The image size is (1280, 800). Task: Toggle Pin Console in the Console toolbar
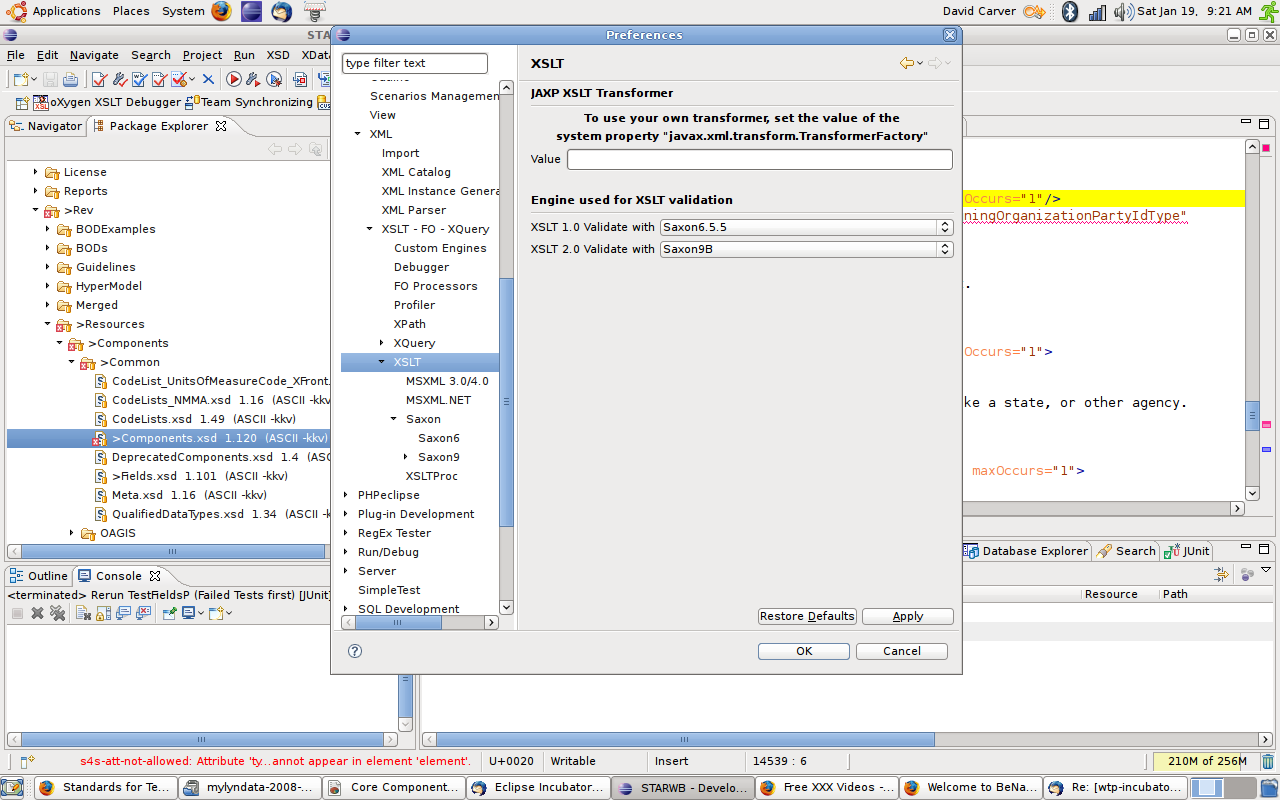pos(170,613)
